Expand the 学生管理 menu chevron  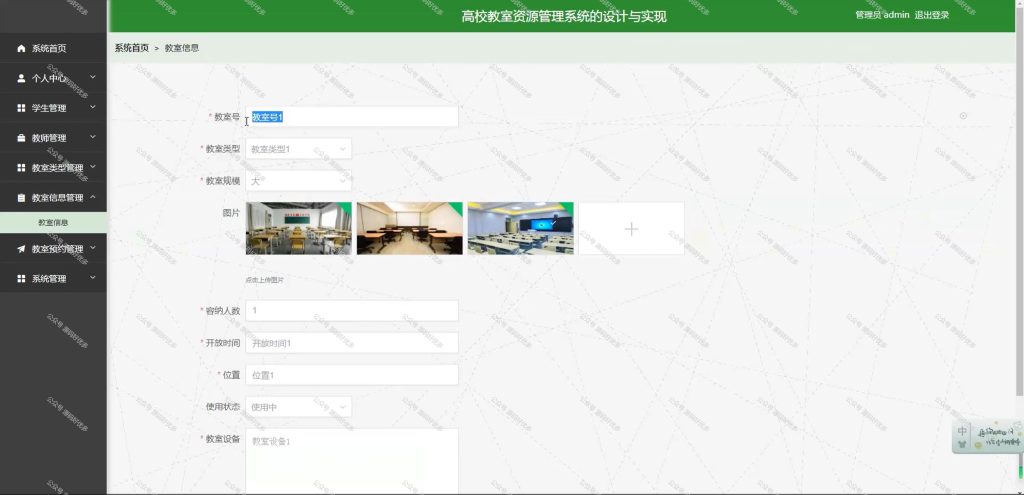pyautogui.click(x=93, y=107)
